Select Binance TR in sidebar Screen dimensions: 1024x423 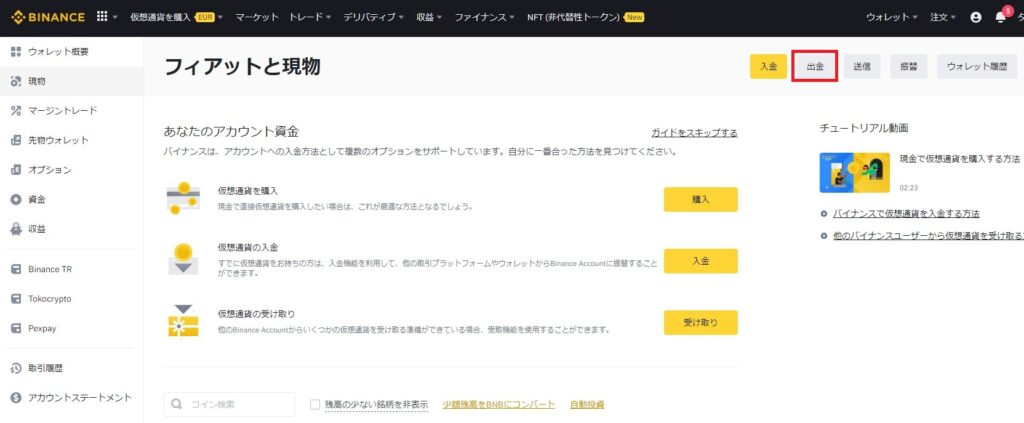[50, 269]
